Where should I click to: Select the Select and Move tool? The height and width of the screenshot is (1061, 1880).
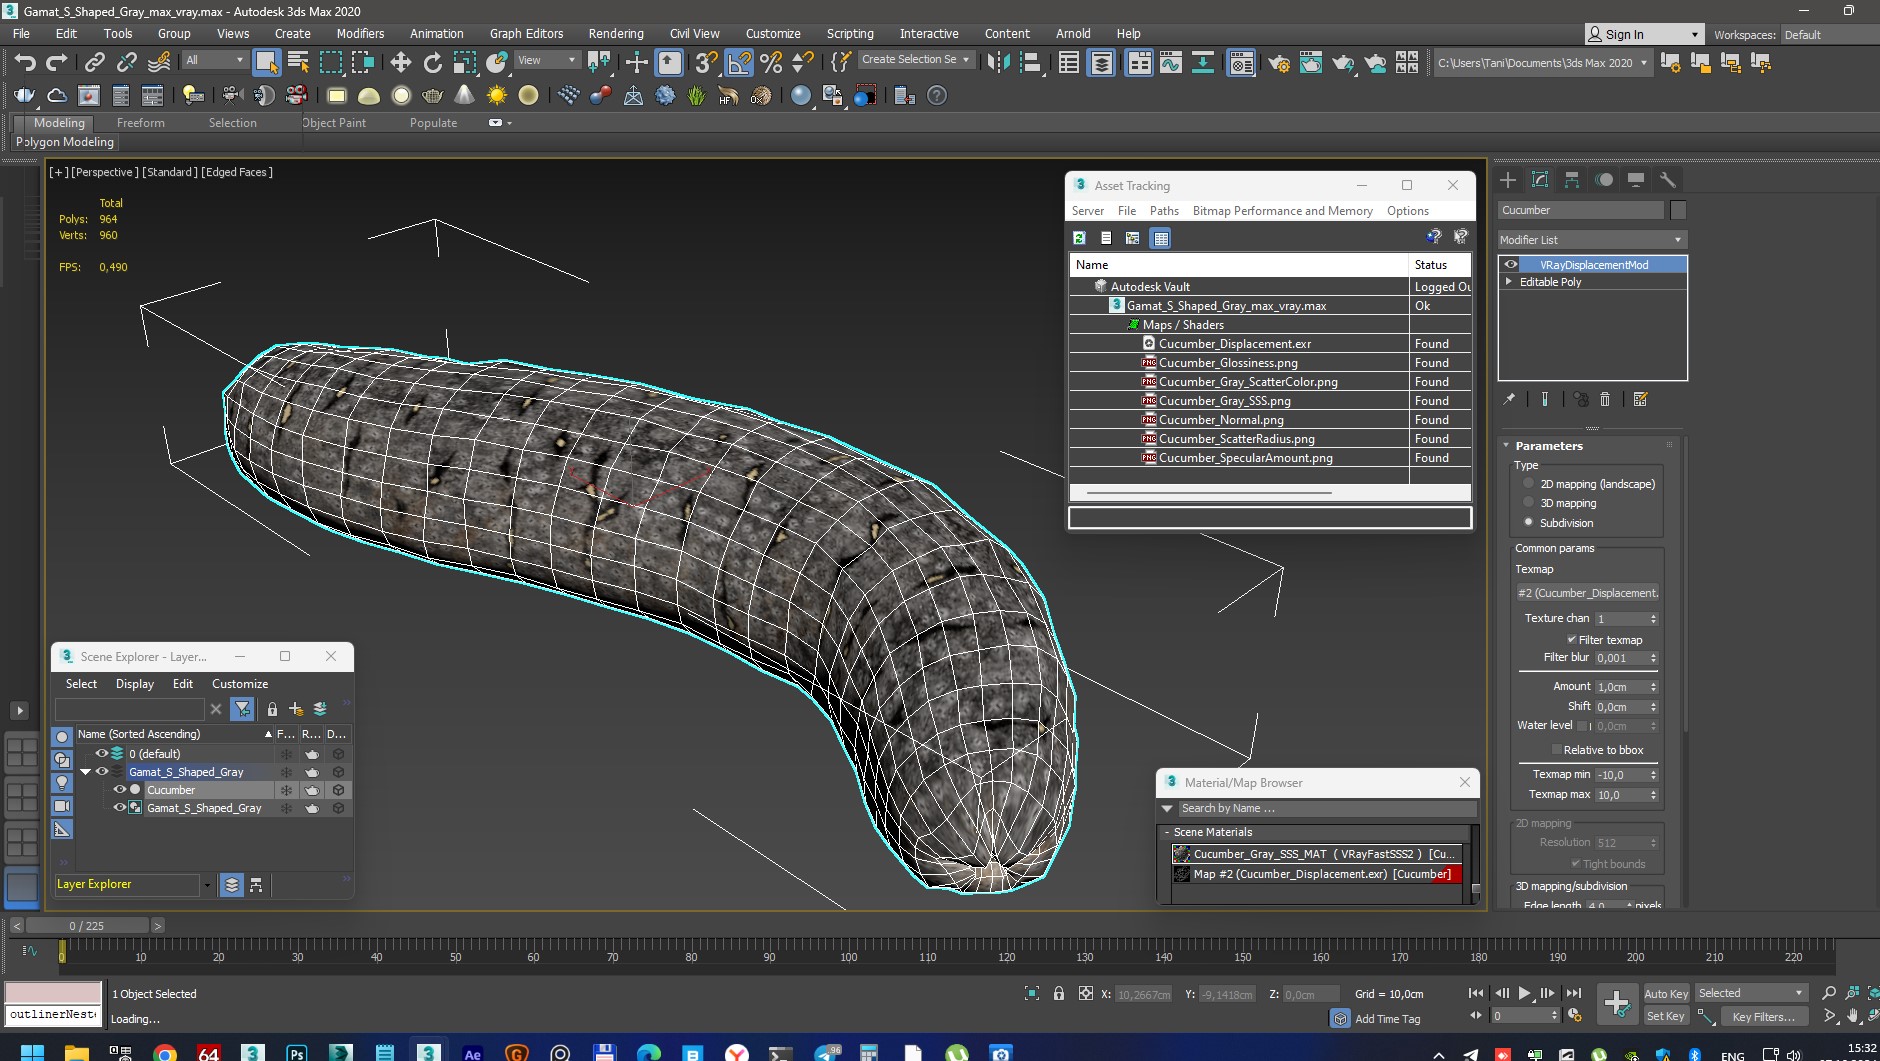coord(400,63)
